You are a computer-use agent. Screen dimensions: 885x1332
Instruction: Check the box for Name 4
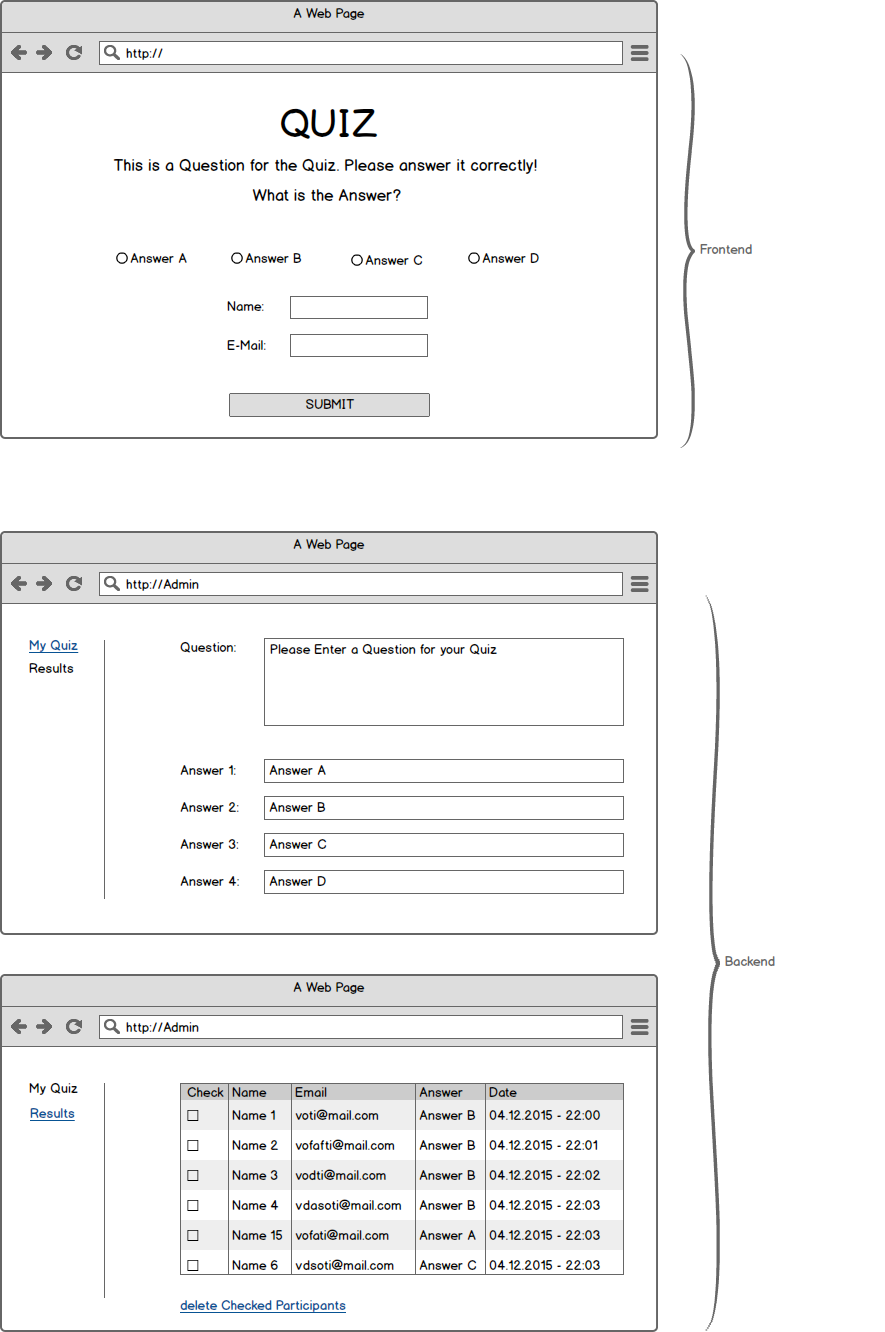click(x=193, y=1205)
